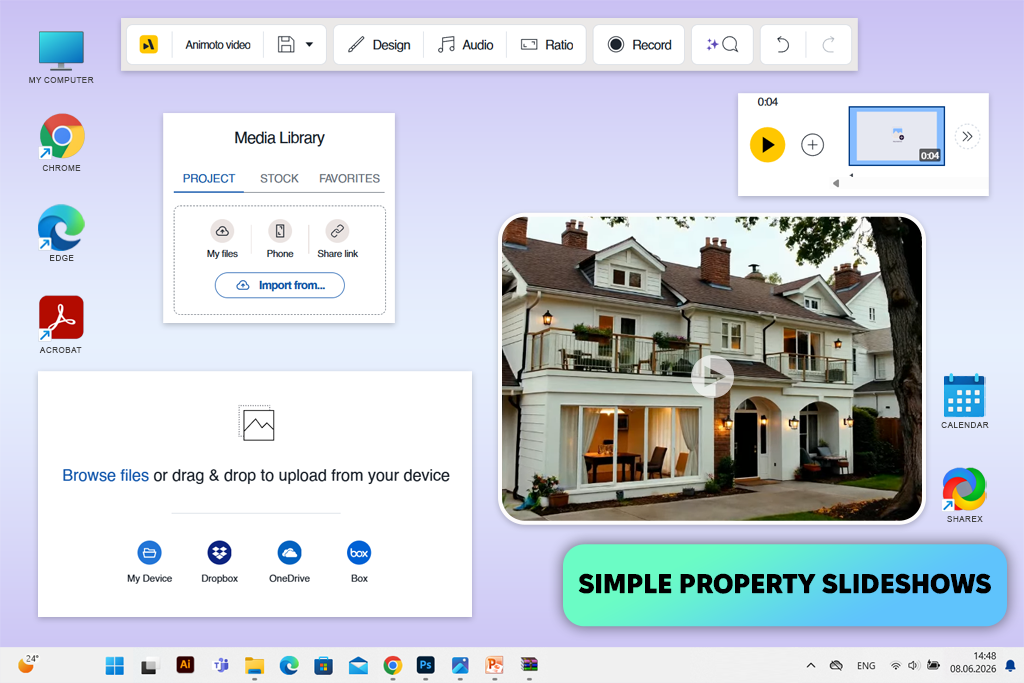Open the Ratio options

[x=547, y=44]
